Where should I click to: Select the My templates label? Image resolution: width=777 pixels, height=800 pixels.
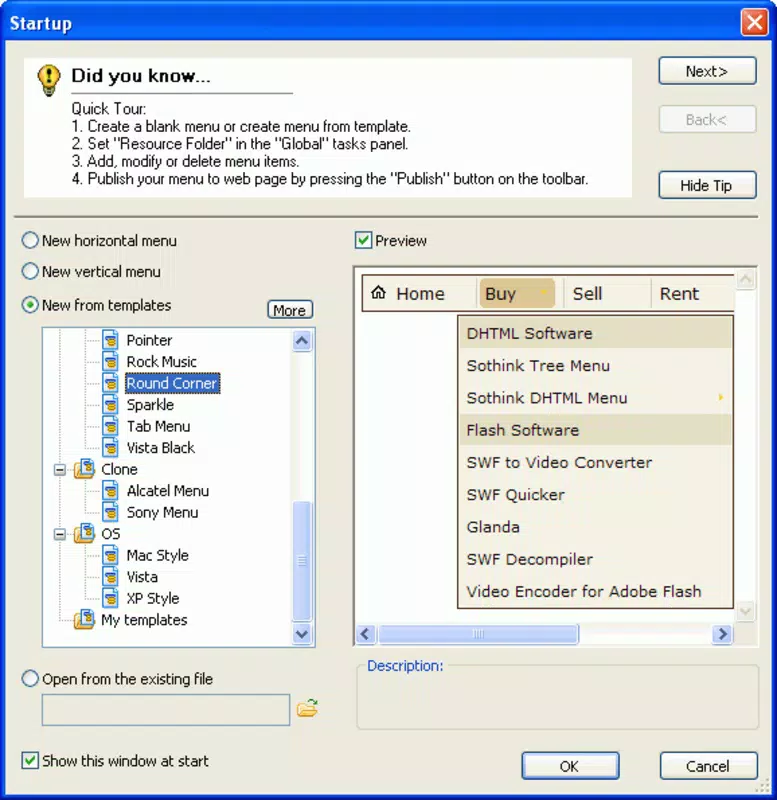click(x=144, y=620)
